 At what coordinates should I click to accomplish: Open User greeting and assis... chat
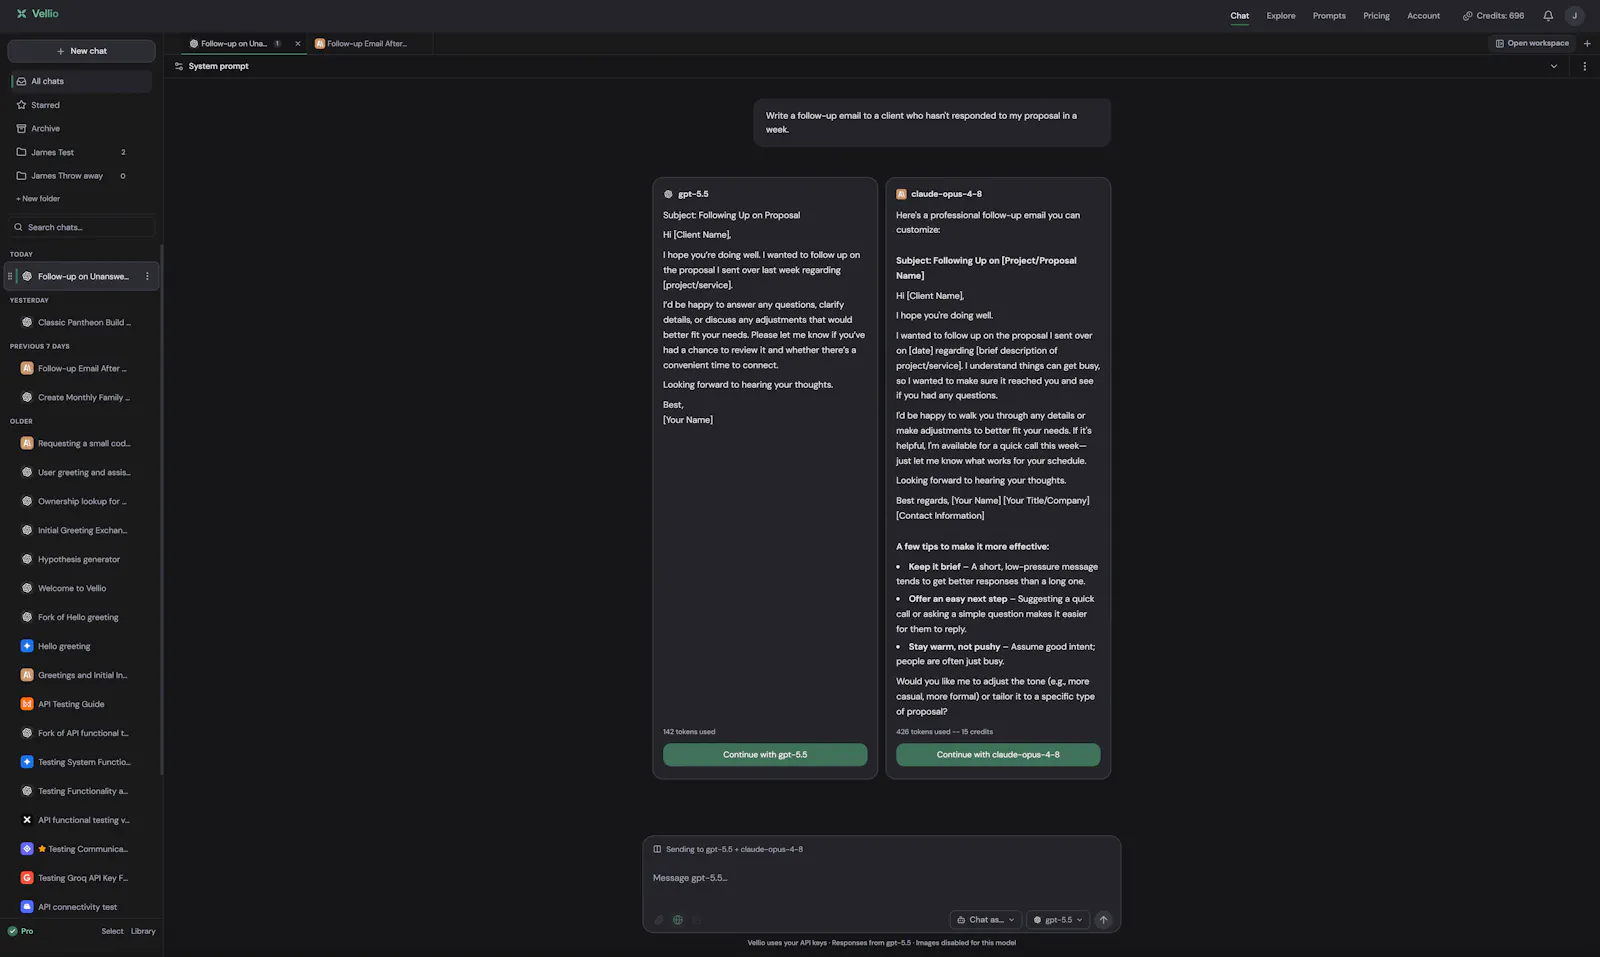82,472
